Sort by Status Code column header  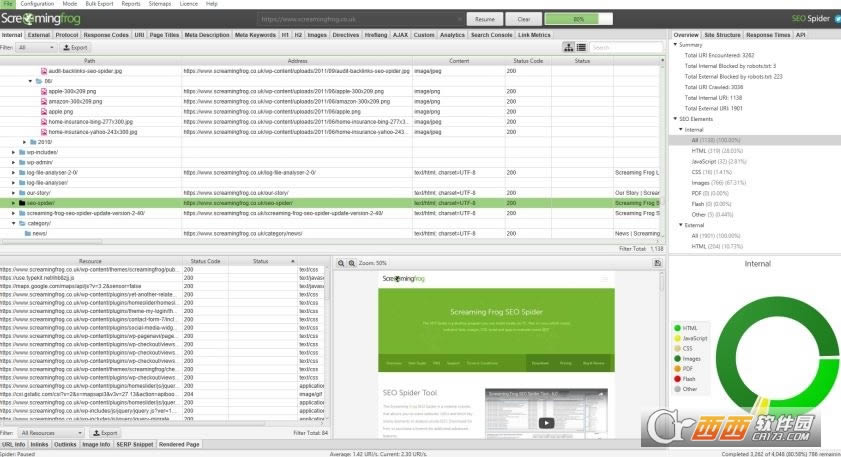528,61
